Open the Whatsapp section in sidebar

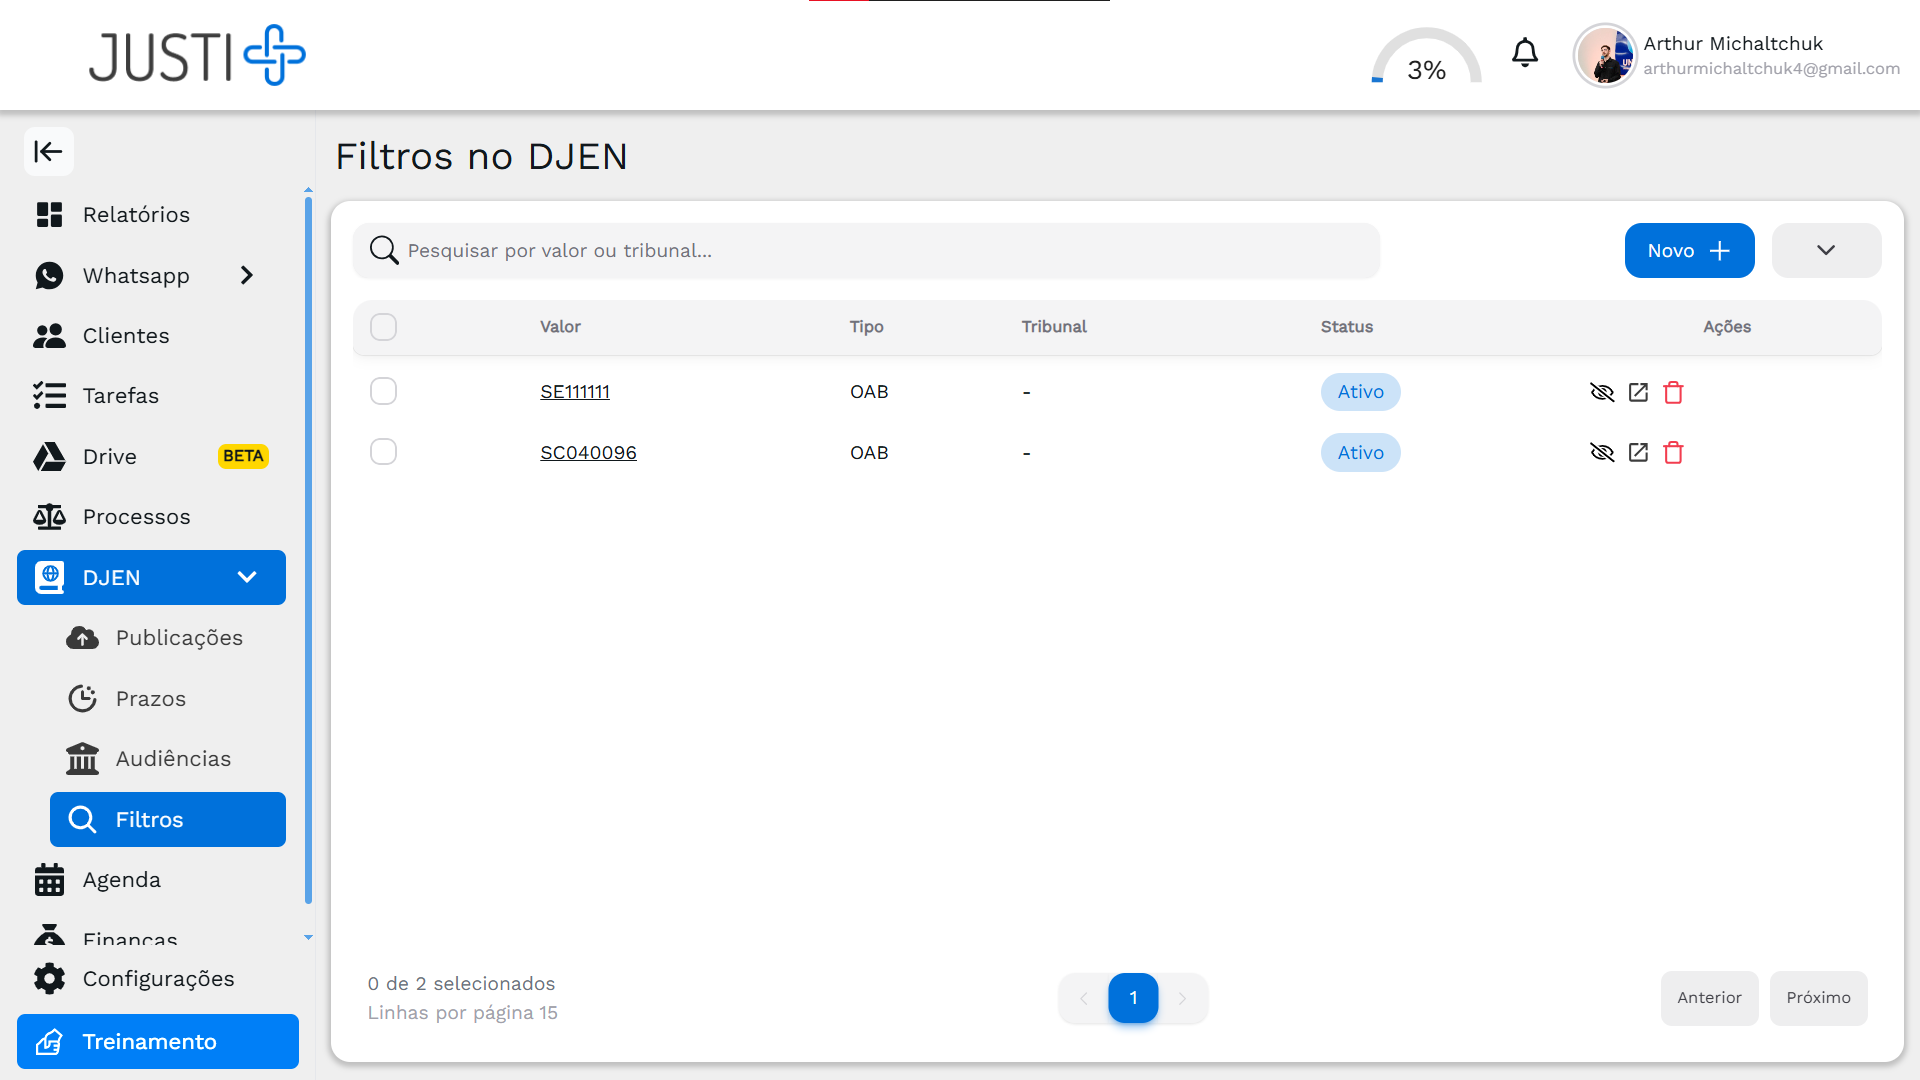click(x=136, y=275)
